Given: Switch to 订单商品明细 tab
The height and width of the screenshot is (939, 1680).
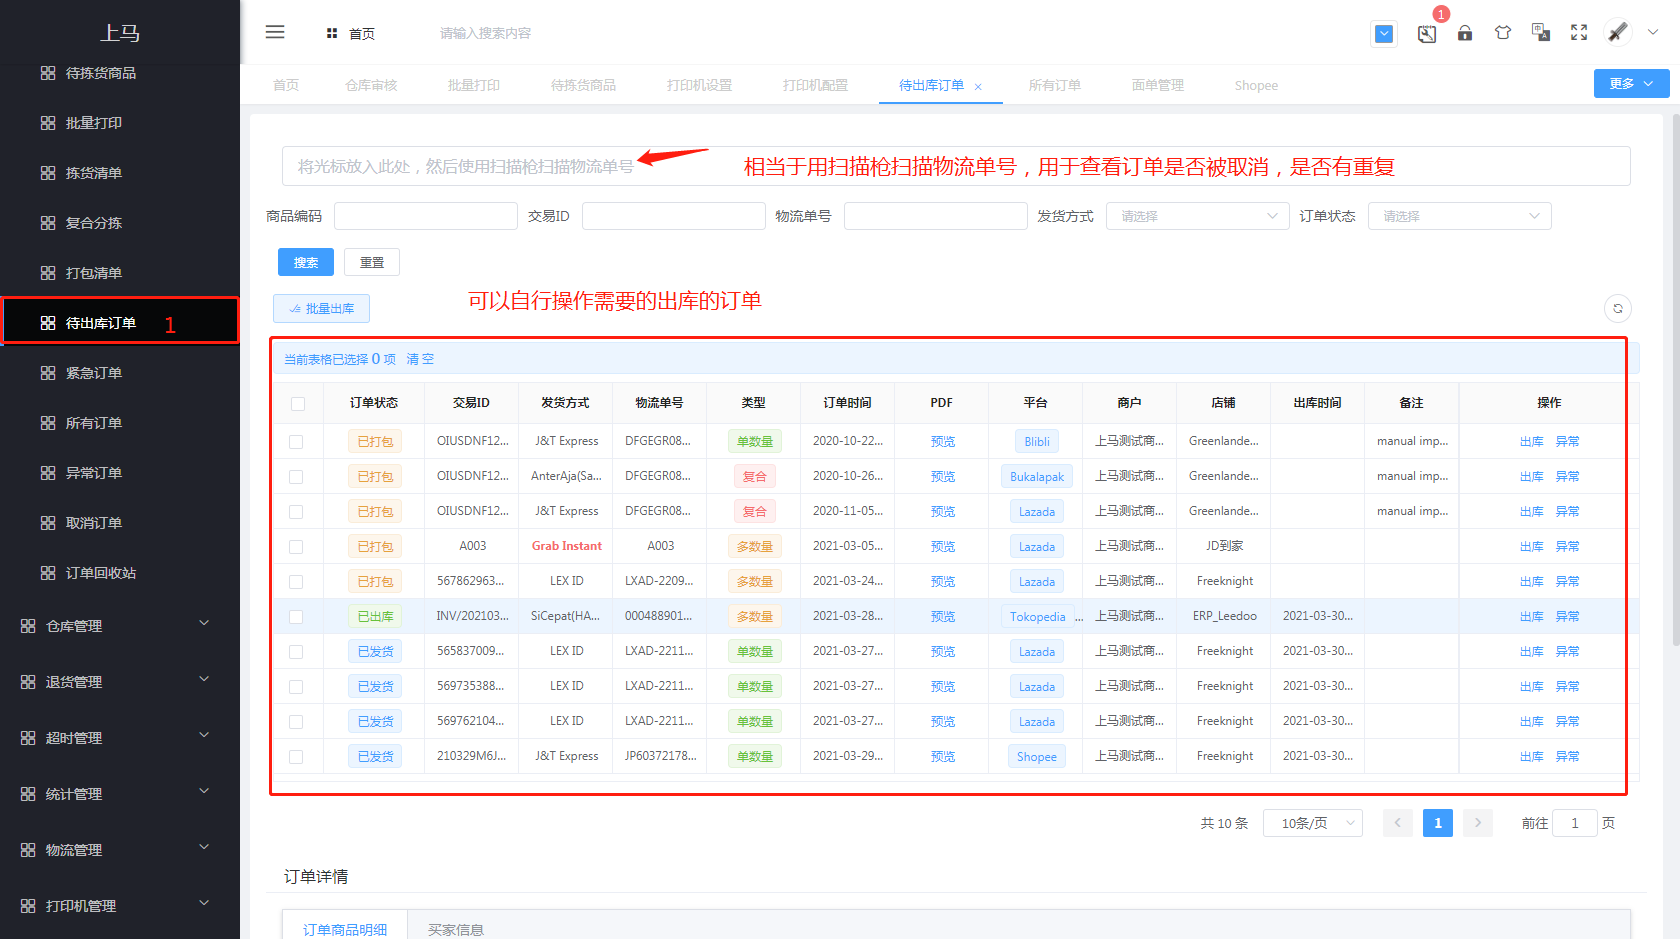Looking at the screenshot, I should (345, 929).
